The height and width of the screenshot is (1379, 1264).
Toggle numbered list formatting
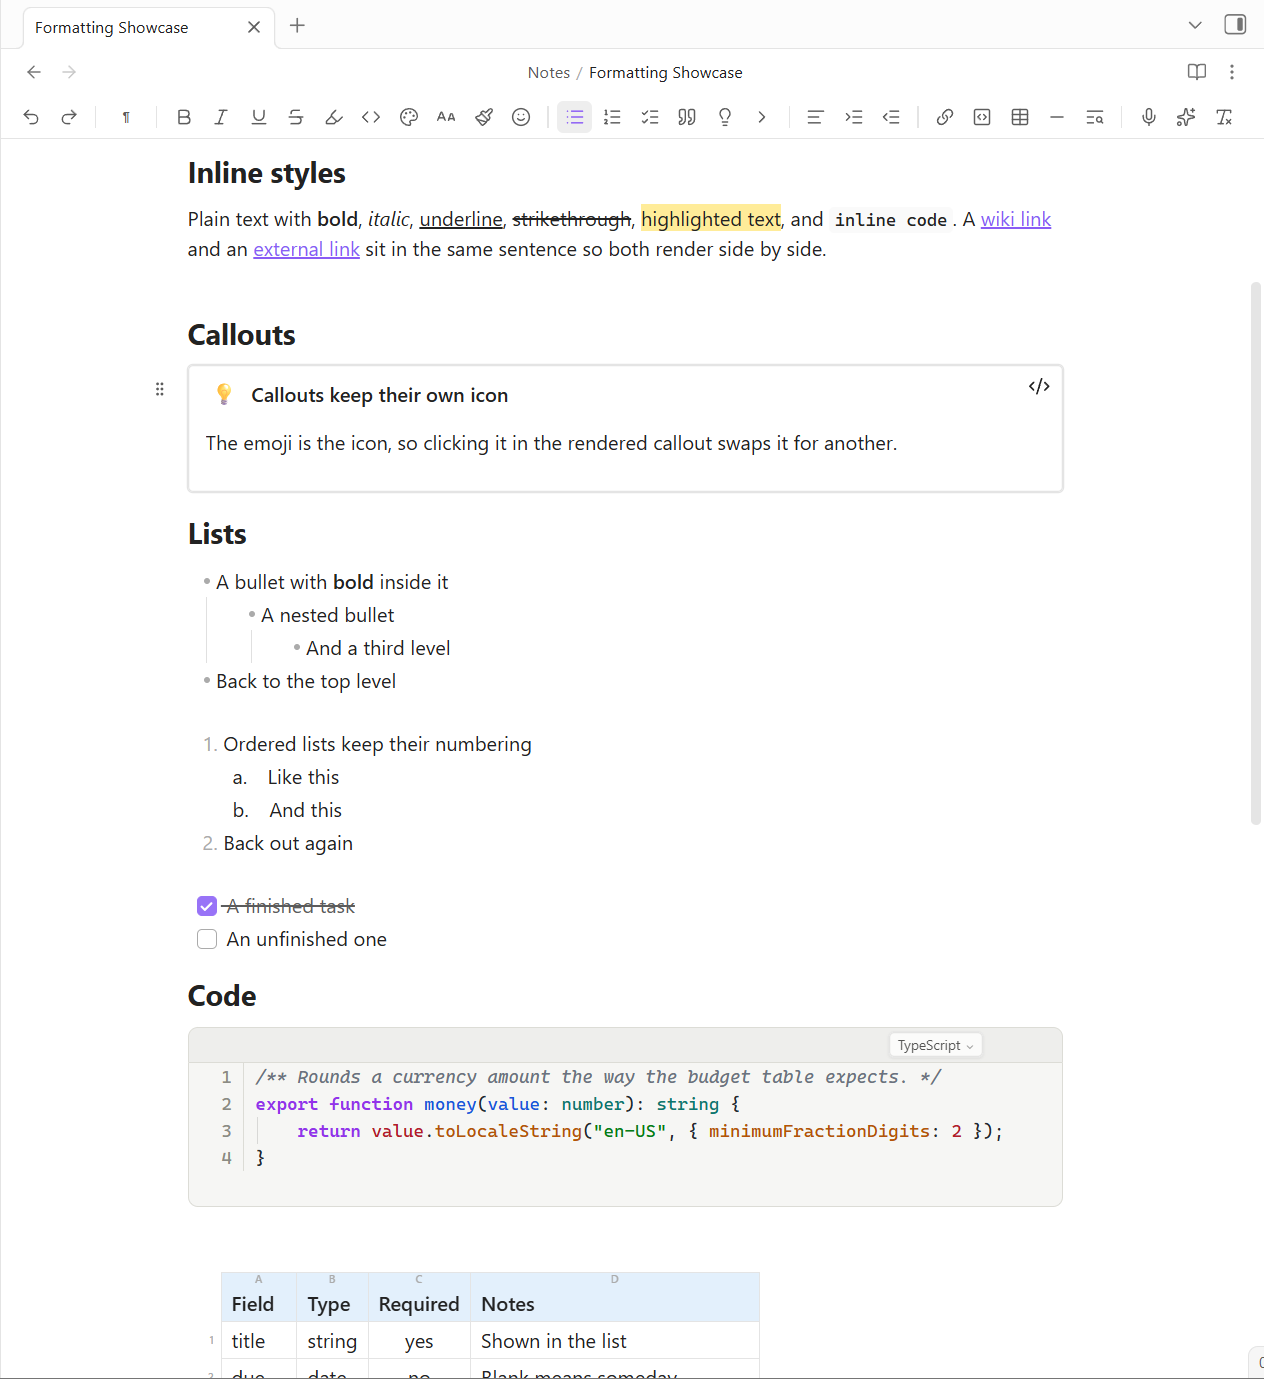[612, 117]
